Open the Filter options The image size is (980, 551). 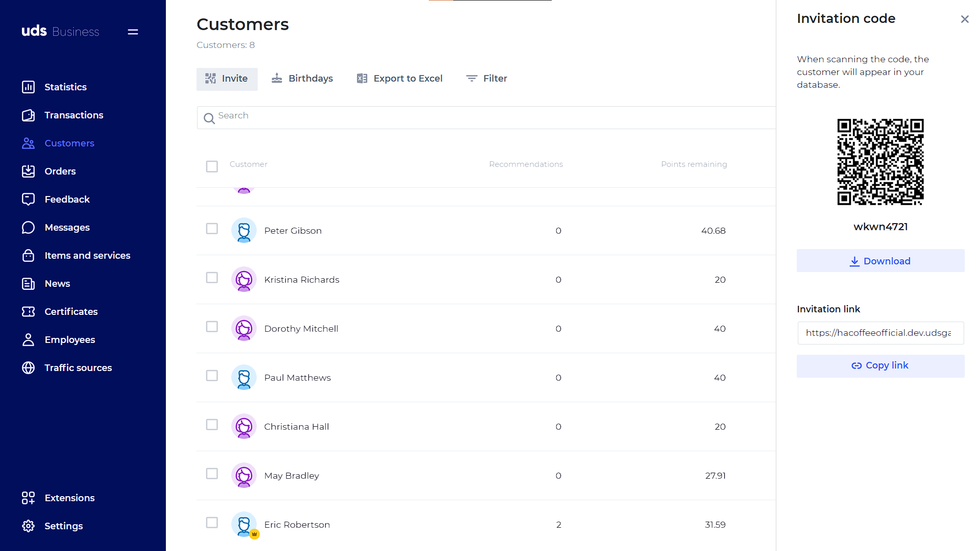coord(486,79)
